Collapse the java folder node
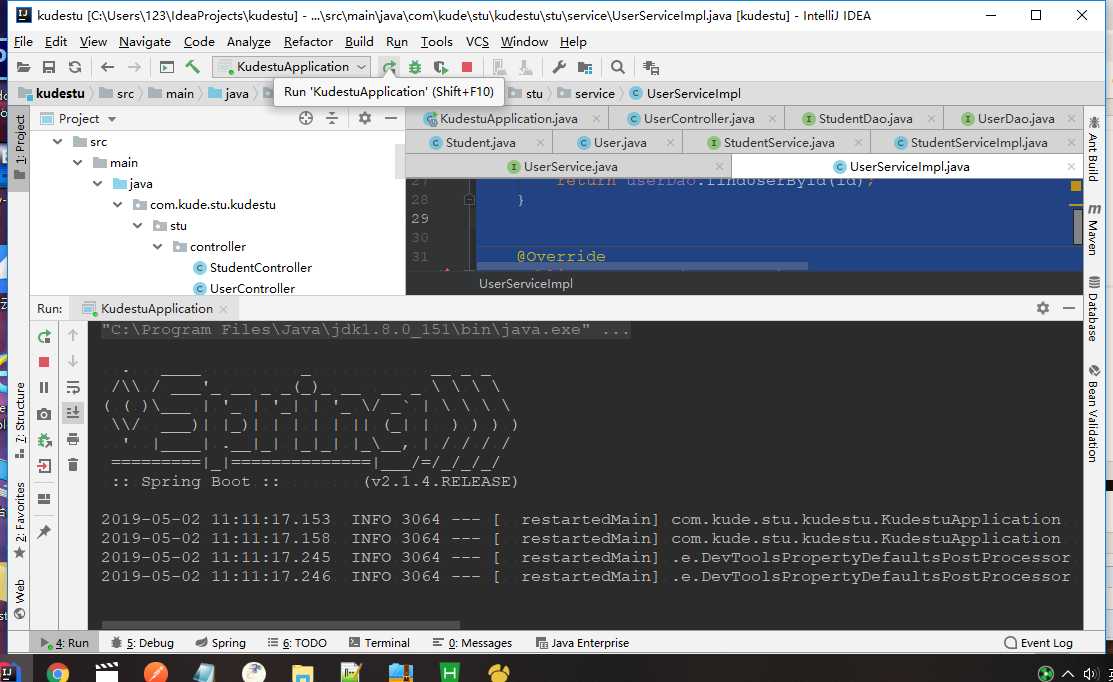1113x682 pixels. click(97, 184)
